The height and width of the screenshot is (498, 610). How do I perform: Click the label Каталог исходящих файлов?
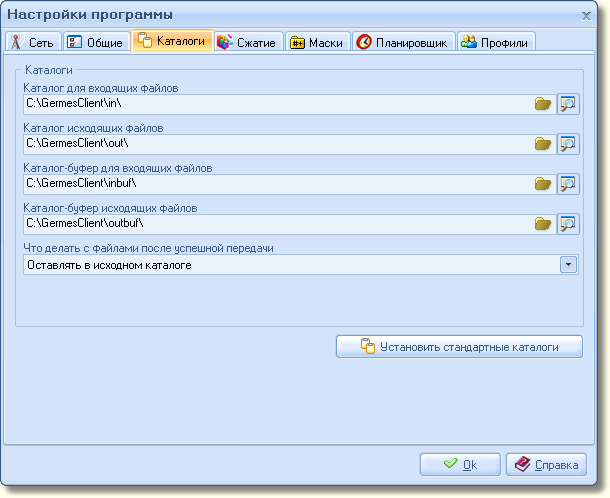click(x=93, y=128)
